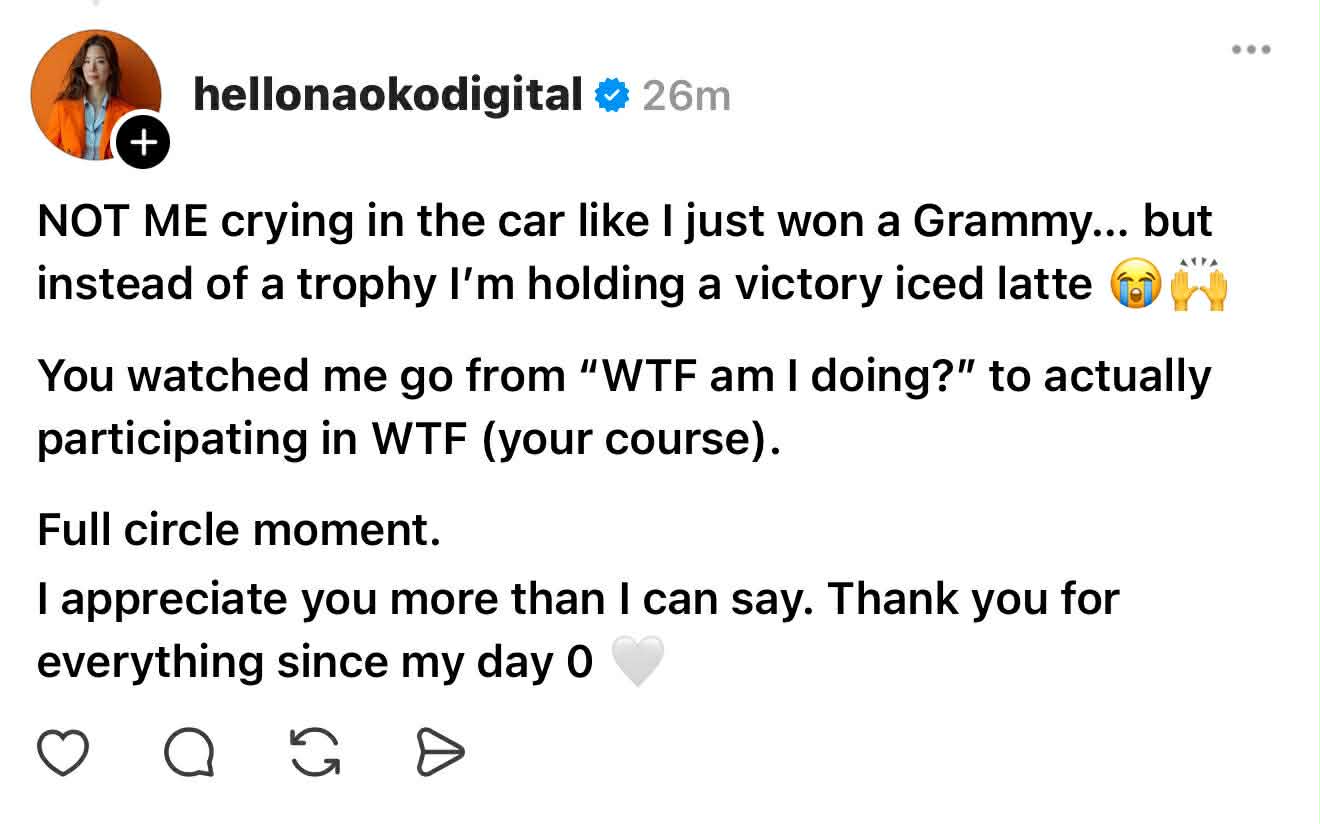Click the "everything since my day 0" line
The width and height of the screenshot is (1320, 824).
click(315, 662)
